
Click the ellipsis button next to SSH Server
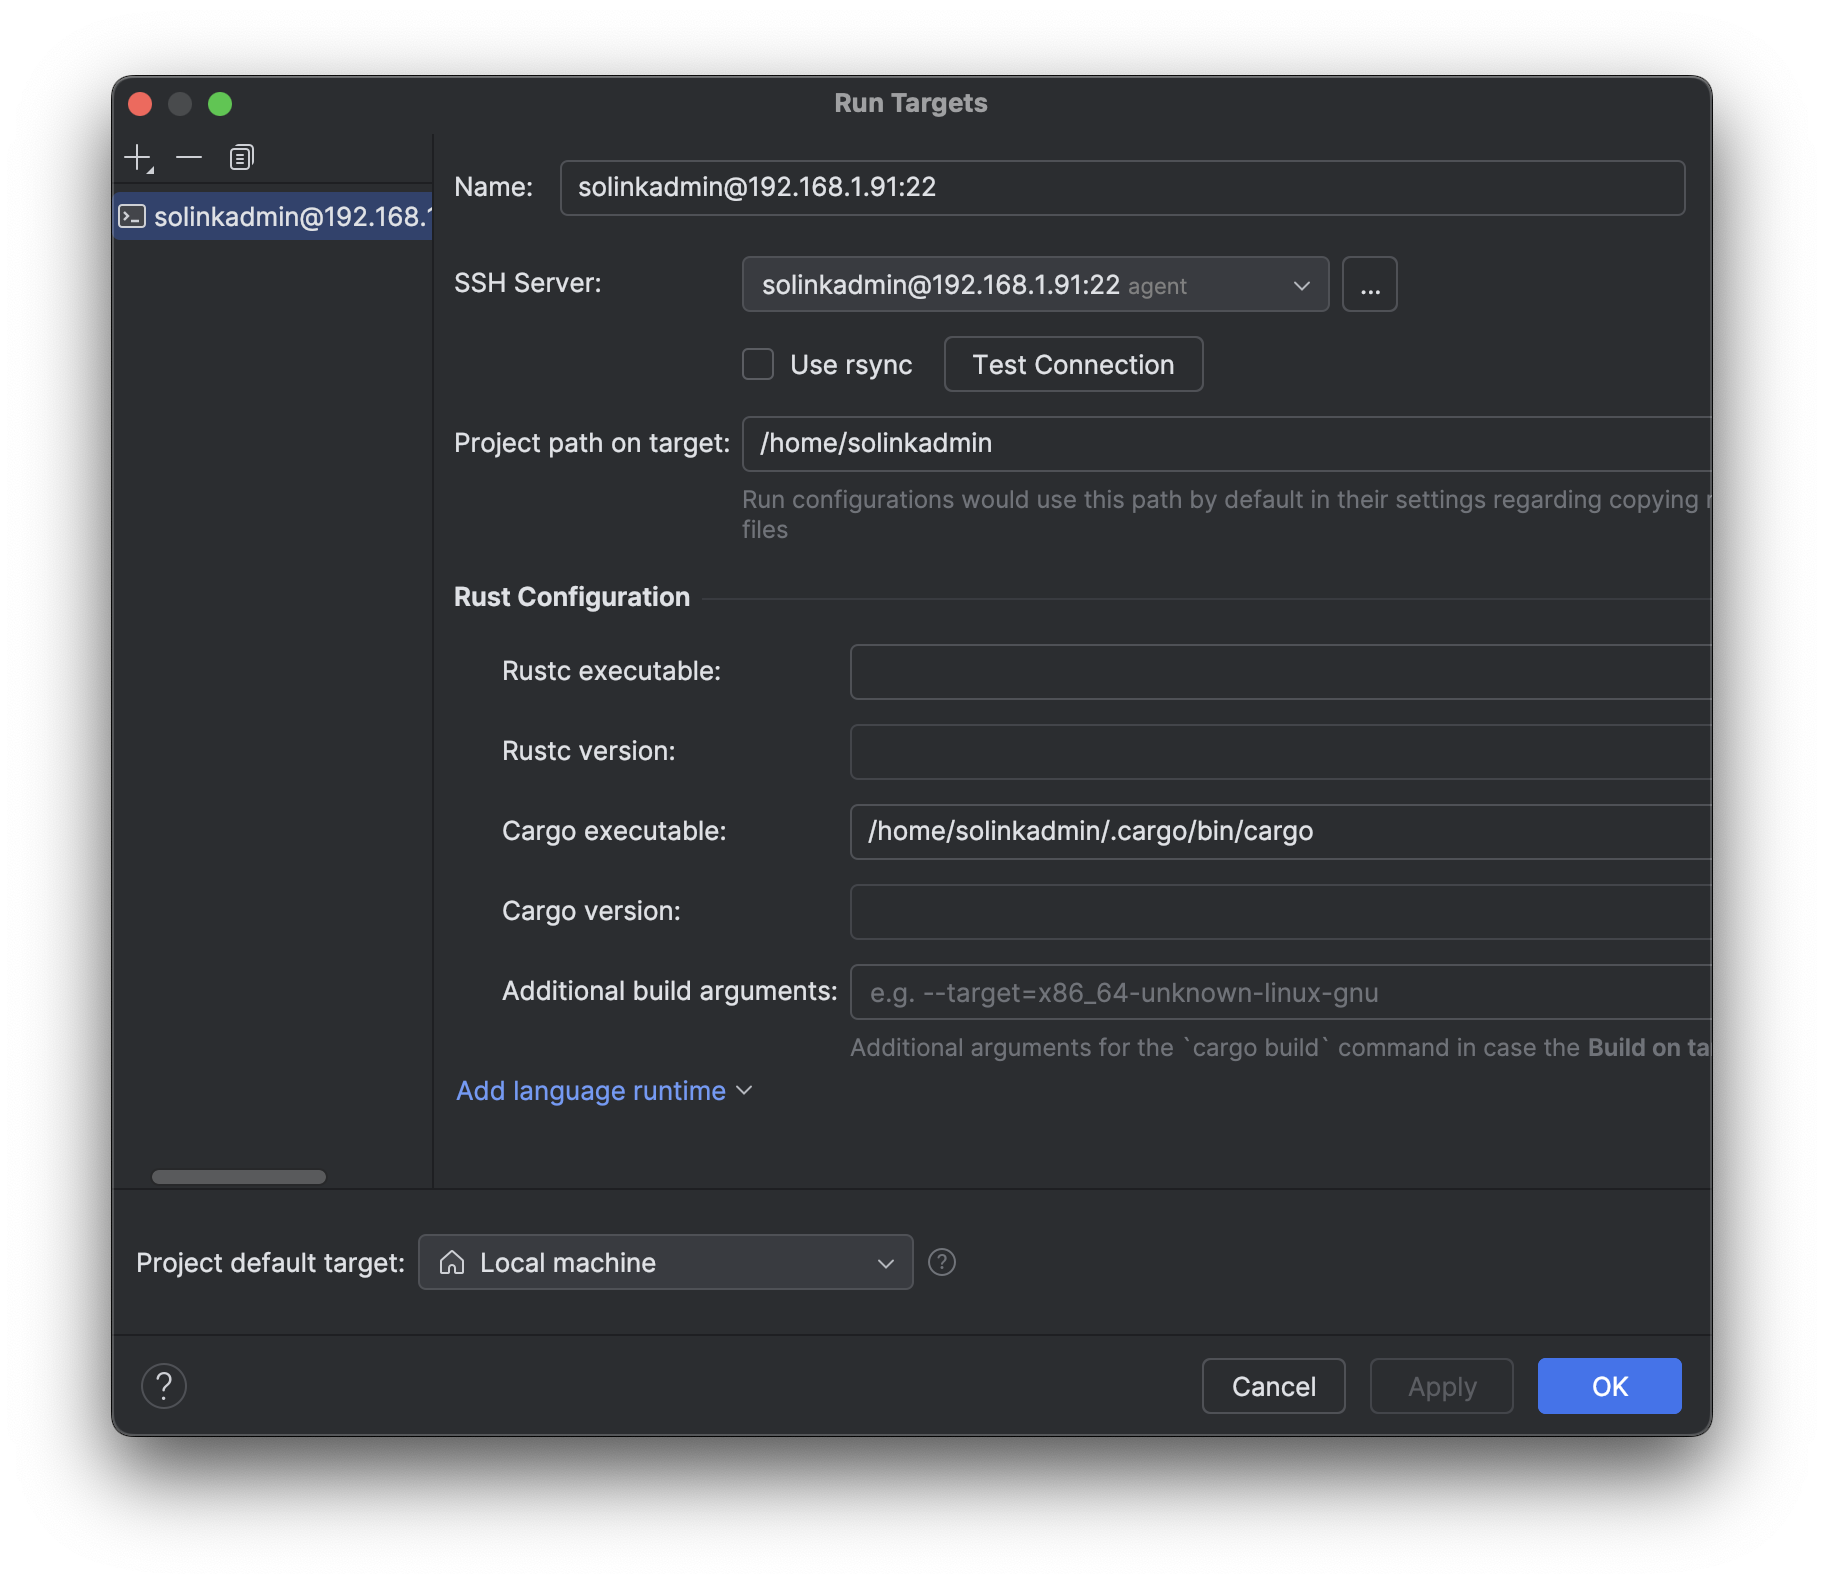[1369, 285]
